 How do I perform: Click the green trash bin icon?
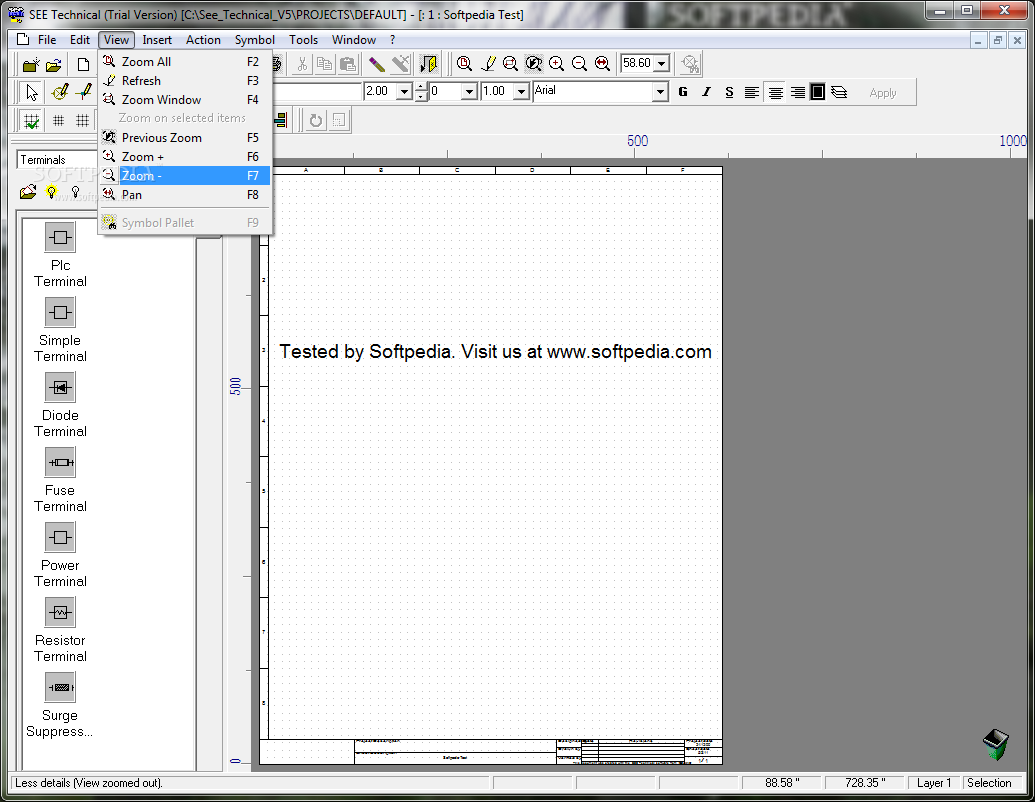[995, 745]
